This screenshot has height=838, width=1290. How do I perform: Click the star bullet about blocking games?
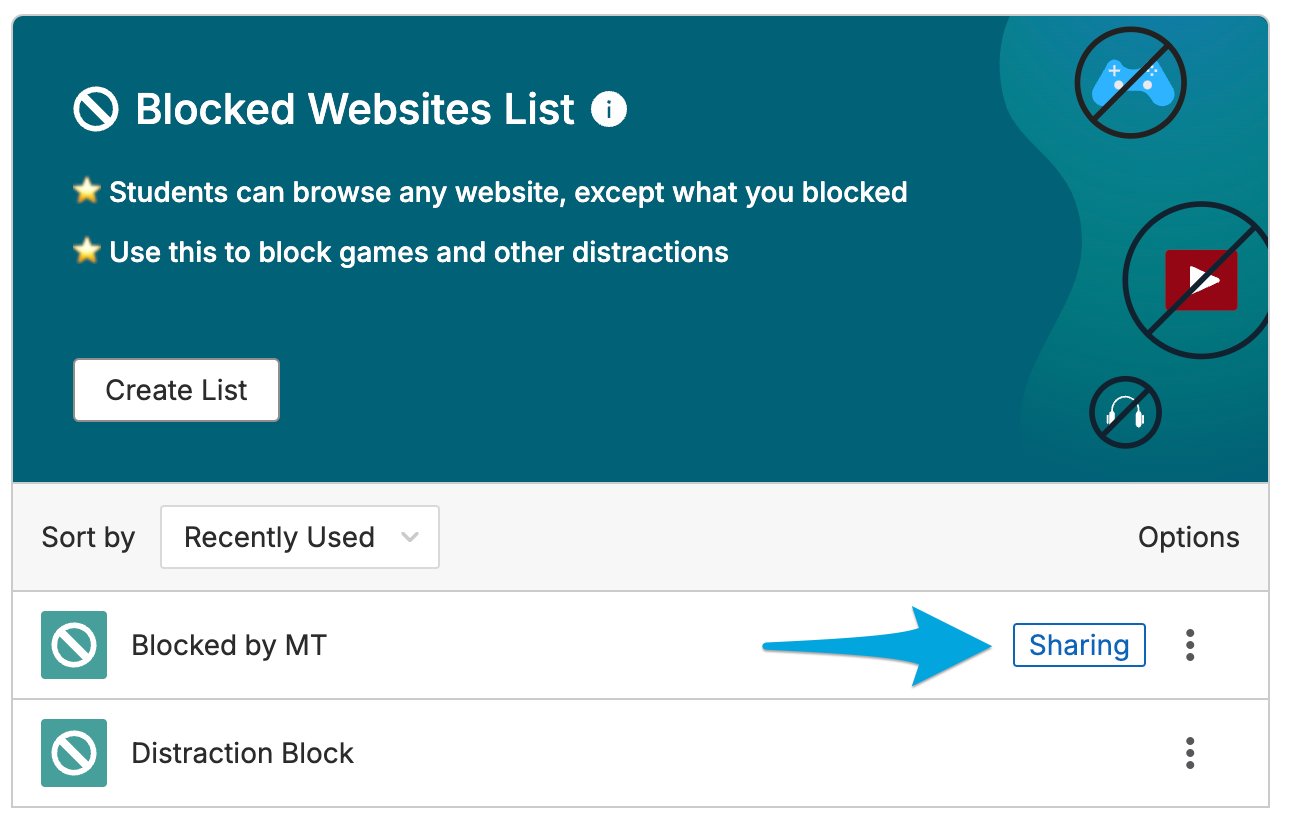(87, 250)
